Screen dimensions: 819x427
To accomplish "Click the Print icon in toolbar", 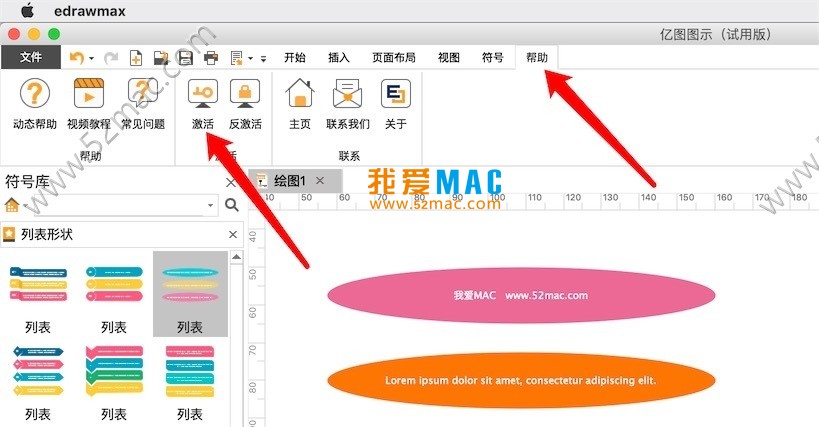I will click(x=211, y=57).
